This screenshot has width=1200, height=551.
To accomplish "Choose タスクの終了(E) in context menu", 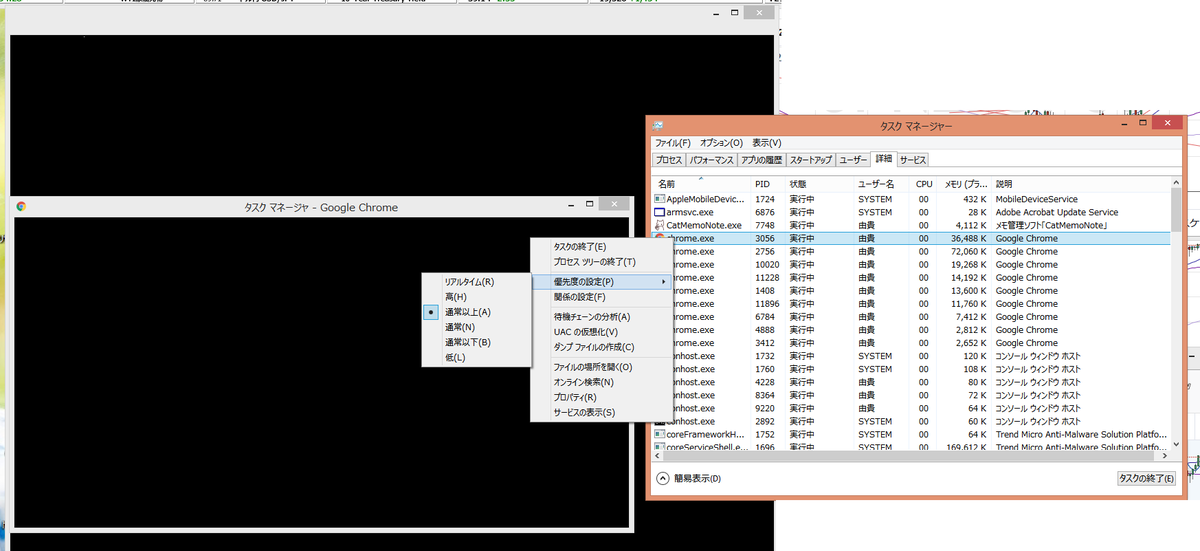I will point(601,247).
